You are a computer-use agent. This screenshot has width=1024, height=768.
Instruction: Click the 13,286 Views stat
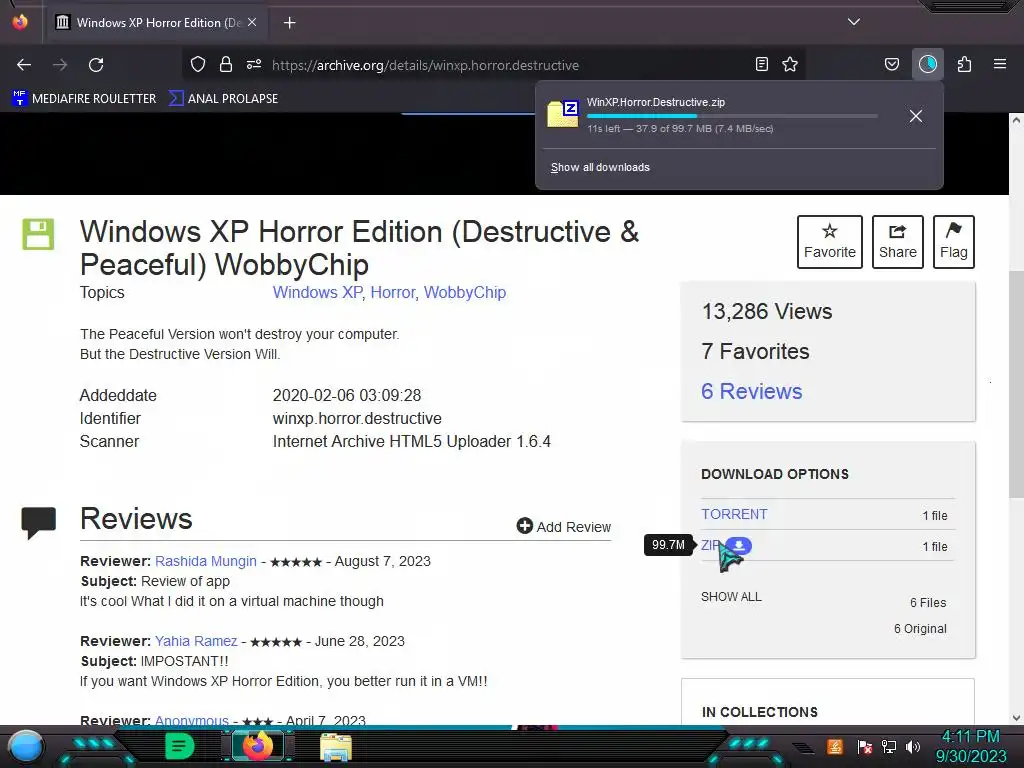[767, 312]
